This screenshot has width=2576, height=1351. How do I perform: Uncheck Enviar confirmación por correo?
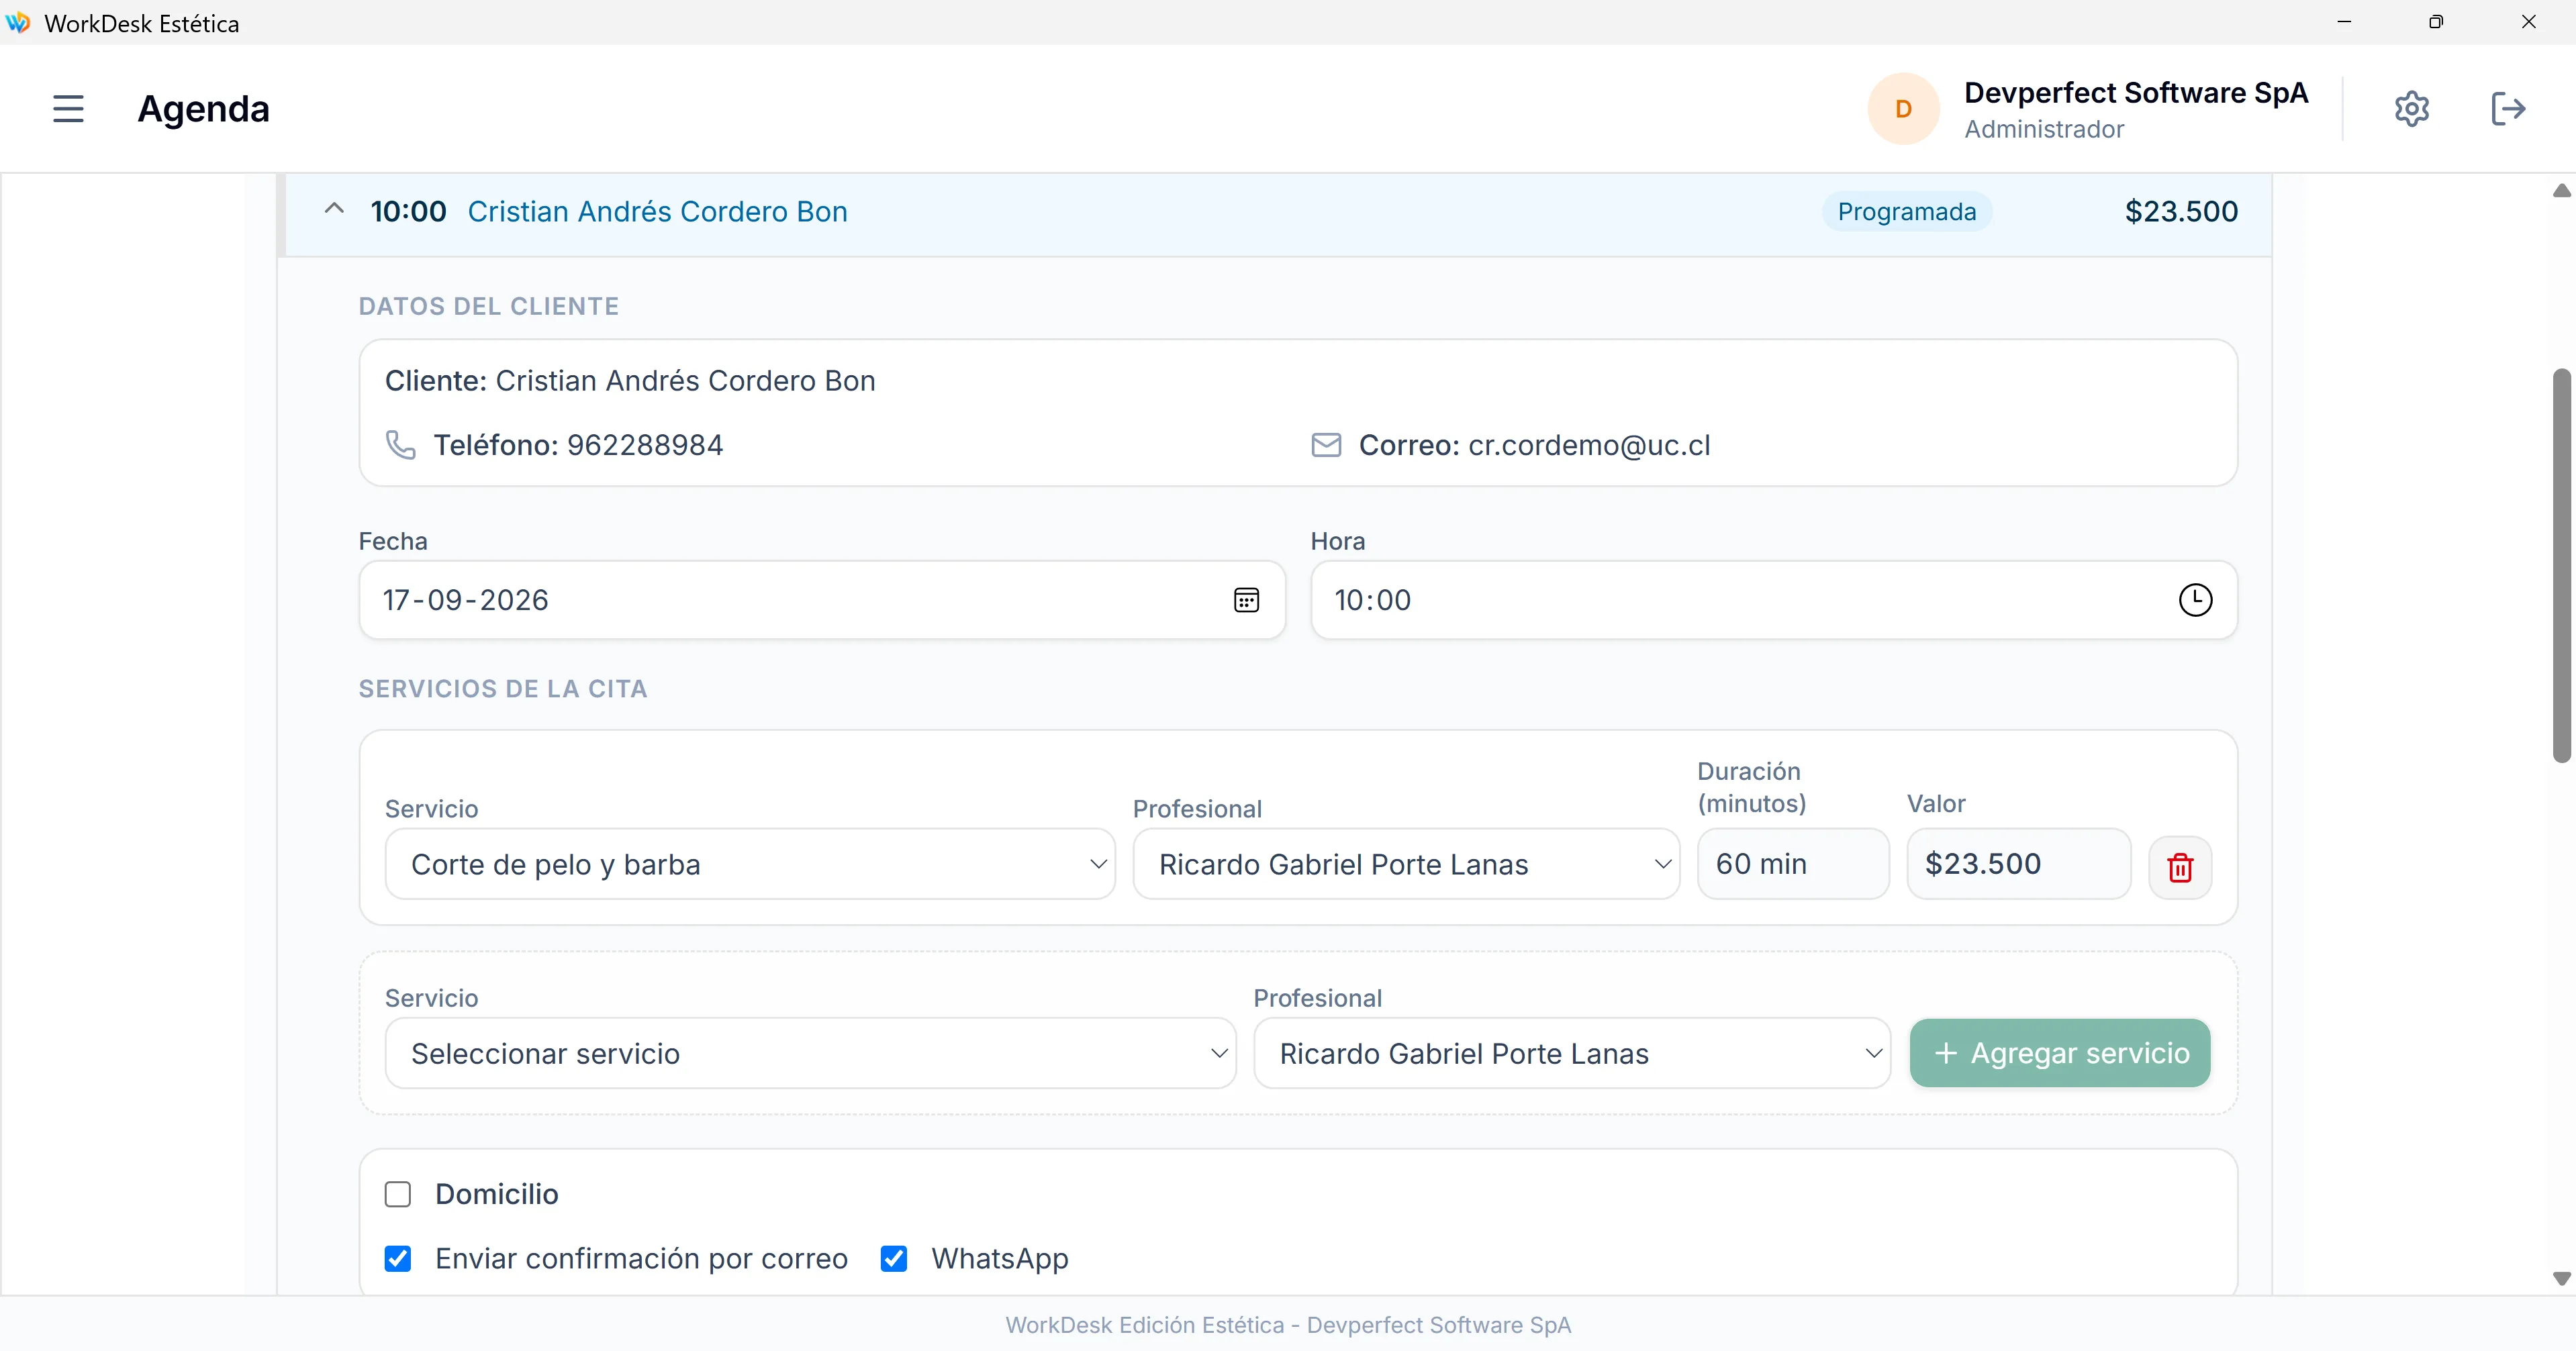pos(398,1258)
